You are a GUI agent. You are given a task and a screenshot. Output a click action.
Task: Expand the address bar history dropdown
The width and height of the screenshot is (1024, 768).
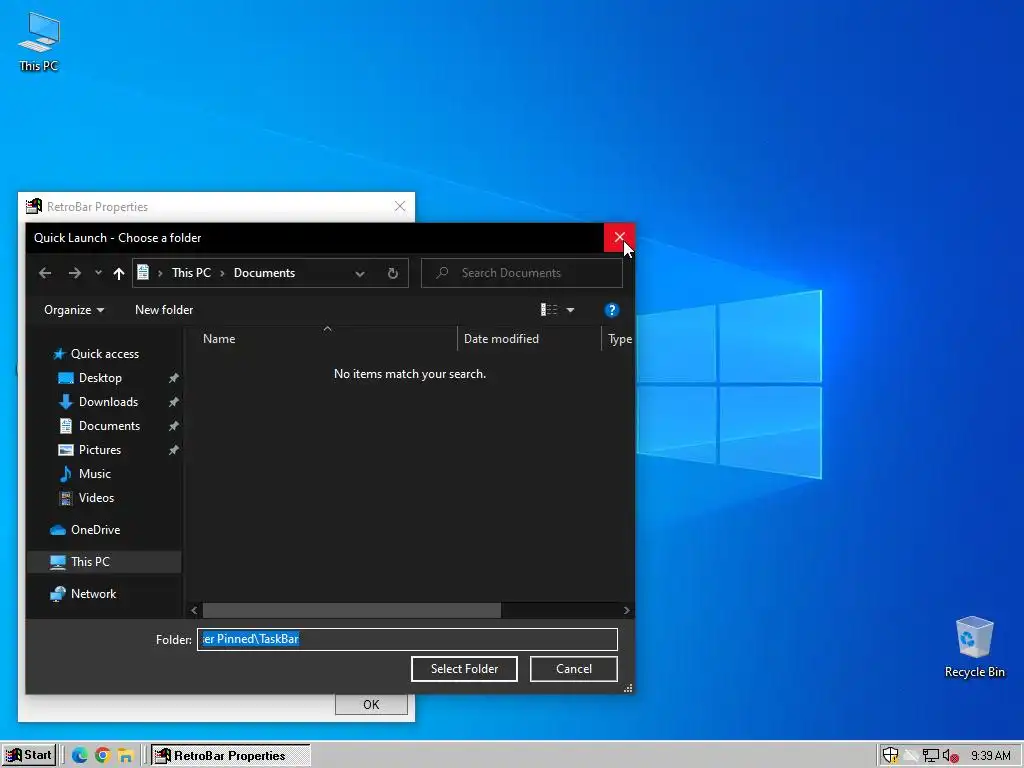[360, 274]
